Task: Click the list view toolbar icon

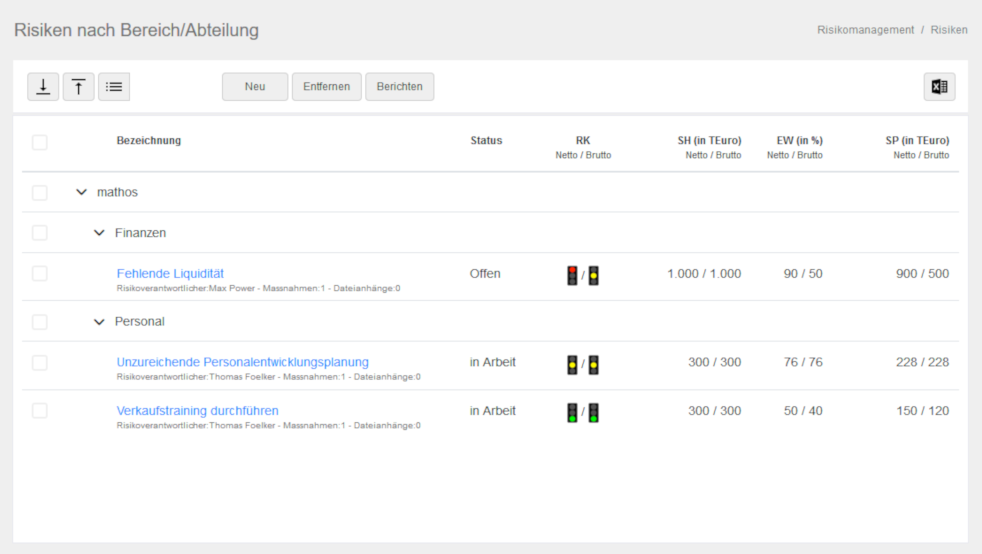Action: coord(114,87)
